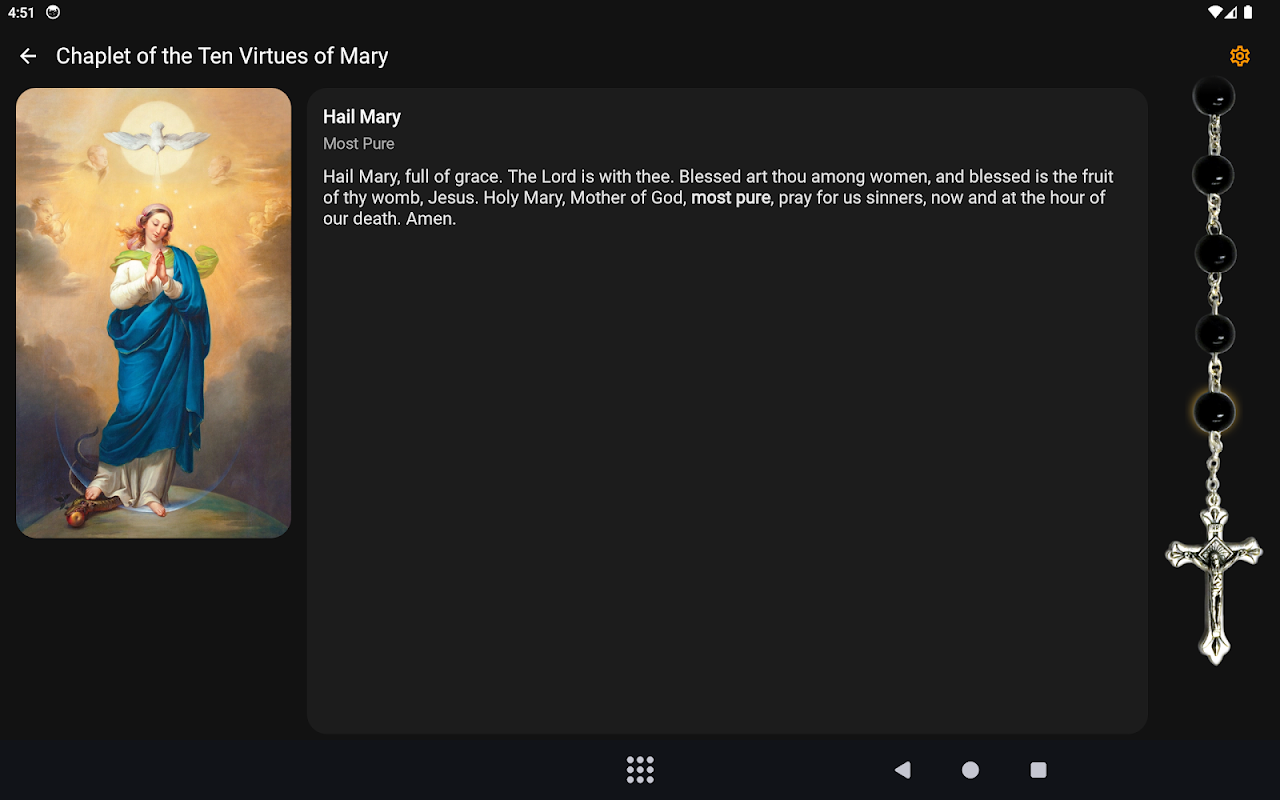Screen dimensions: 1280x800
Task: Open the Virgin Mary painting image
Action: pyautogui.click(x=153, y=313)
